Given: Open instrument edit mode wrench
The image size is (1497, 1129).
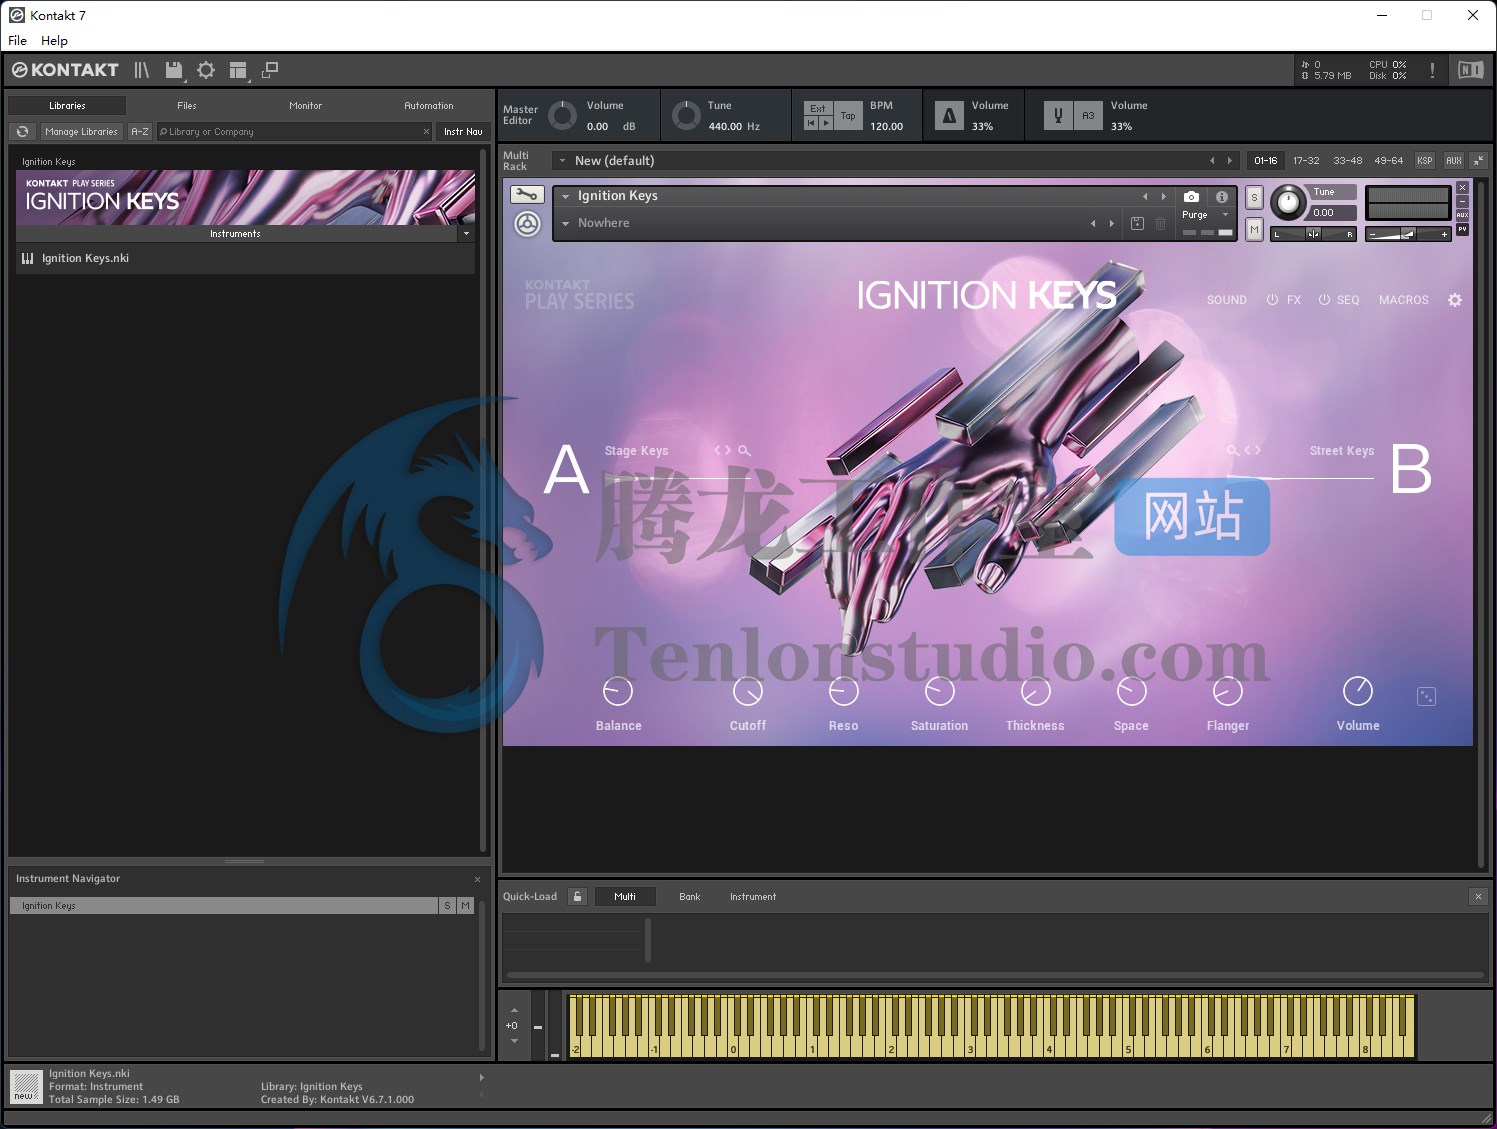Looking at the screenshot, I should [527, 195].
